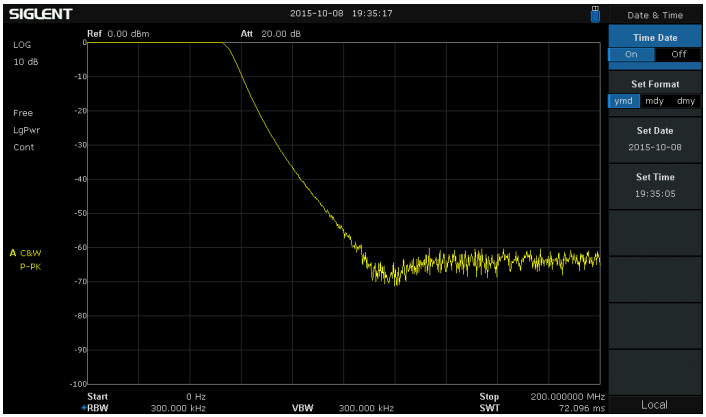Turn Time Date display On
Screen dimensions: 706x417
tap(632, 54)
